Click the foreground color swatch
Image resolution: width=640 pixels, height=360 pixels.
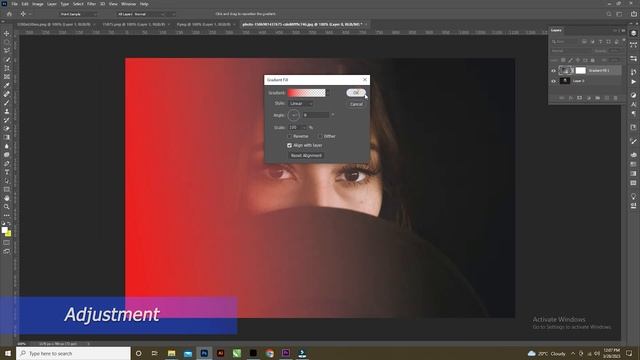pos(4,230)
